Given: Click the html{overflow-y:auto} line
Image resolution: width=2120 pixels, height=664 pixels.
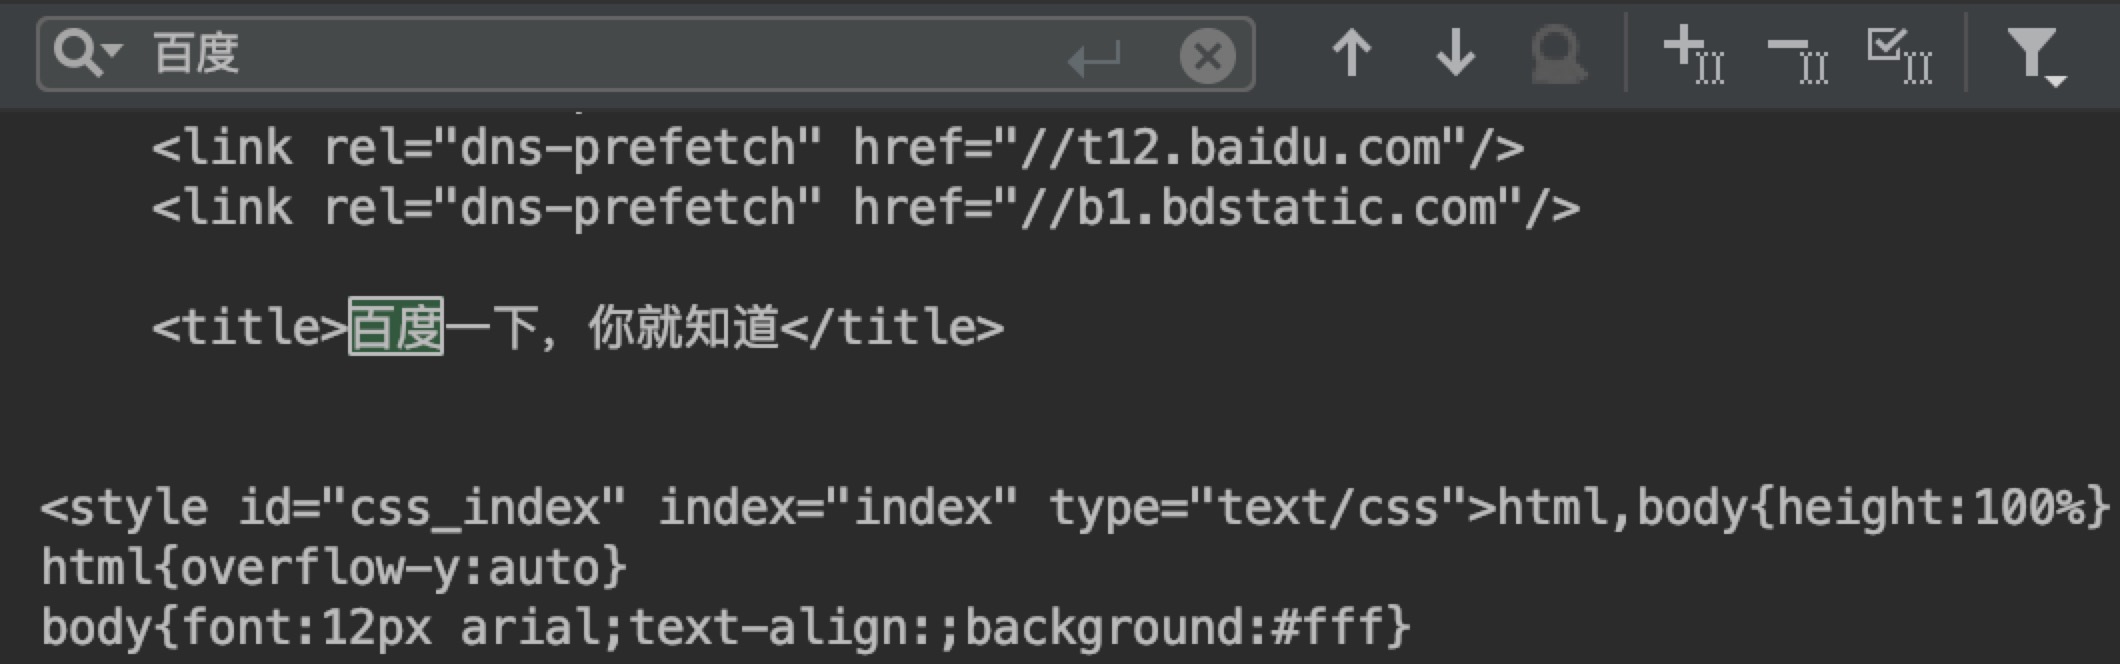Looking at the screenshot, I should click(334, 568).
